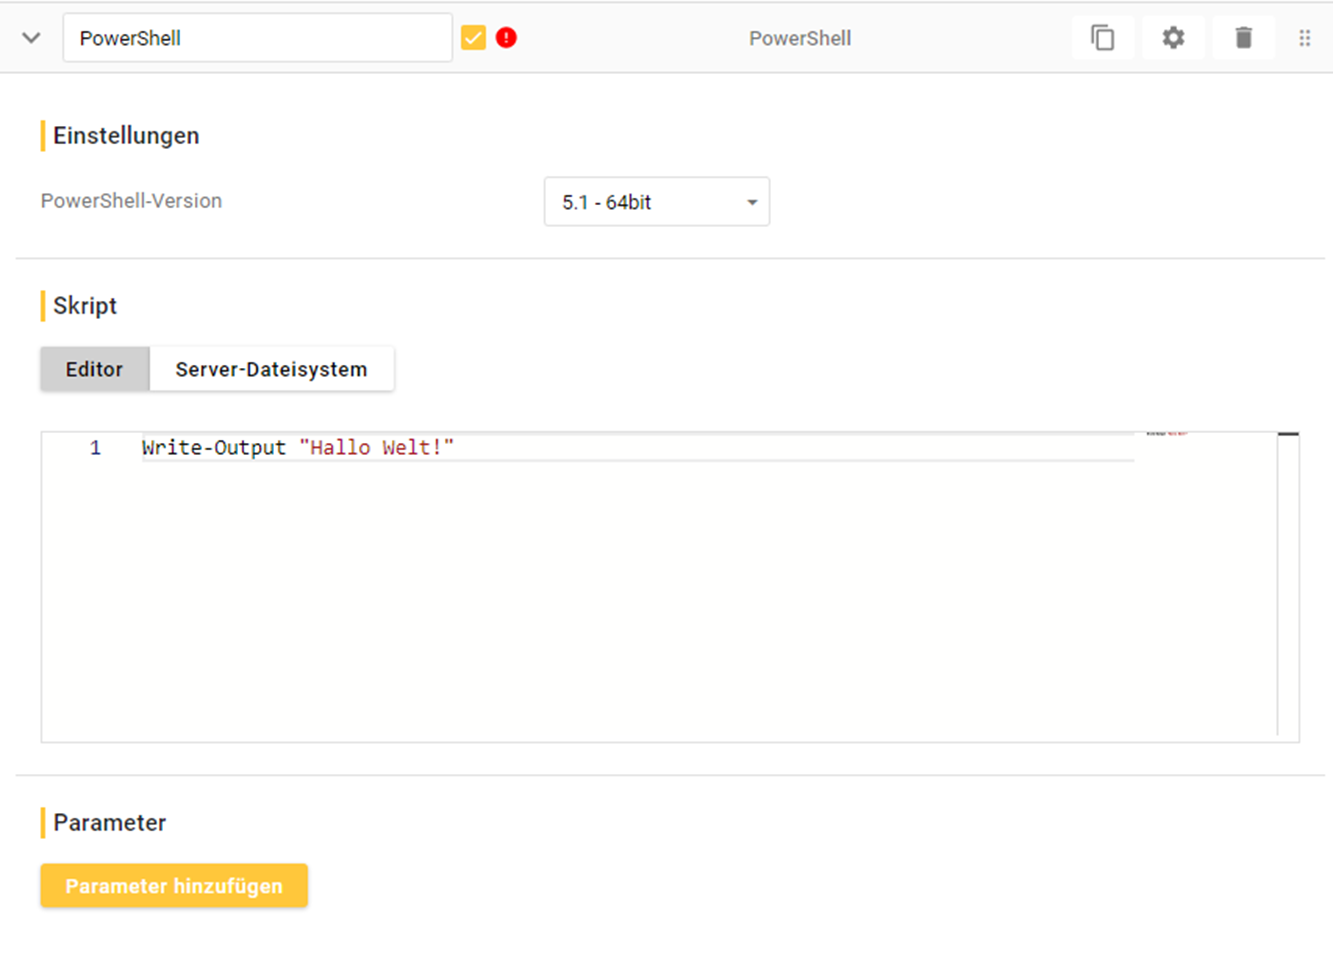Switch to the Server-Dateisystem tab
Screen dimensions: 1333x965
point(271,369)
